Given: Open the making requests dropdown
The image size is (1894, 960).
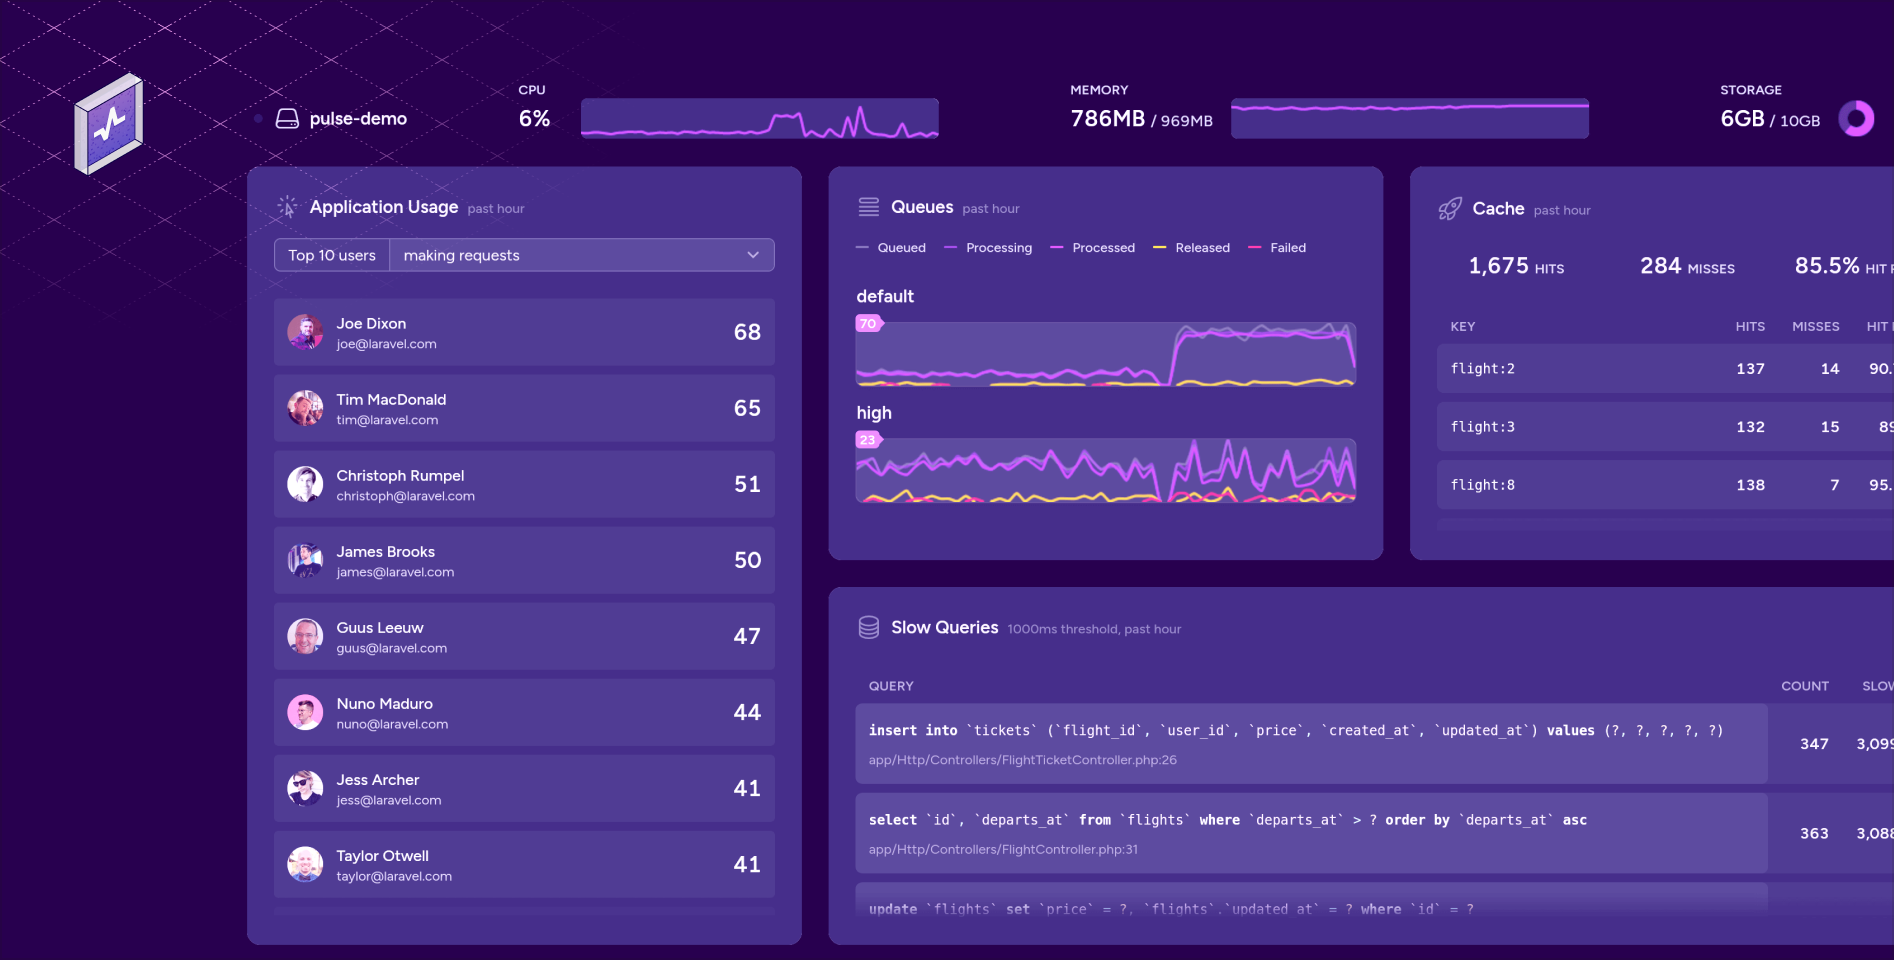Looking at the screenshot, I should (x=581, y=255).
